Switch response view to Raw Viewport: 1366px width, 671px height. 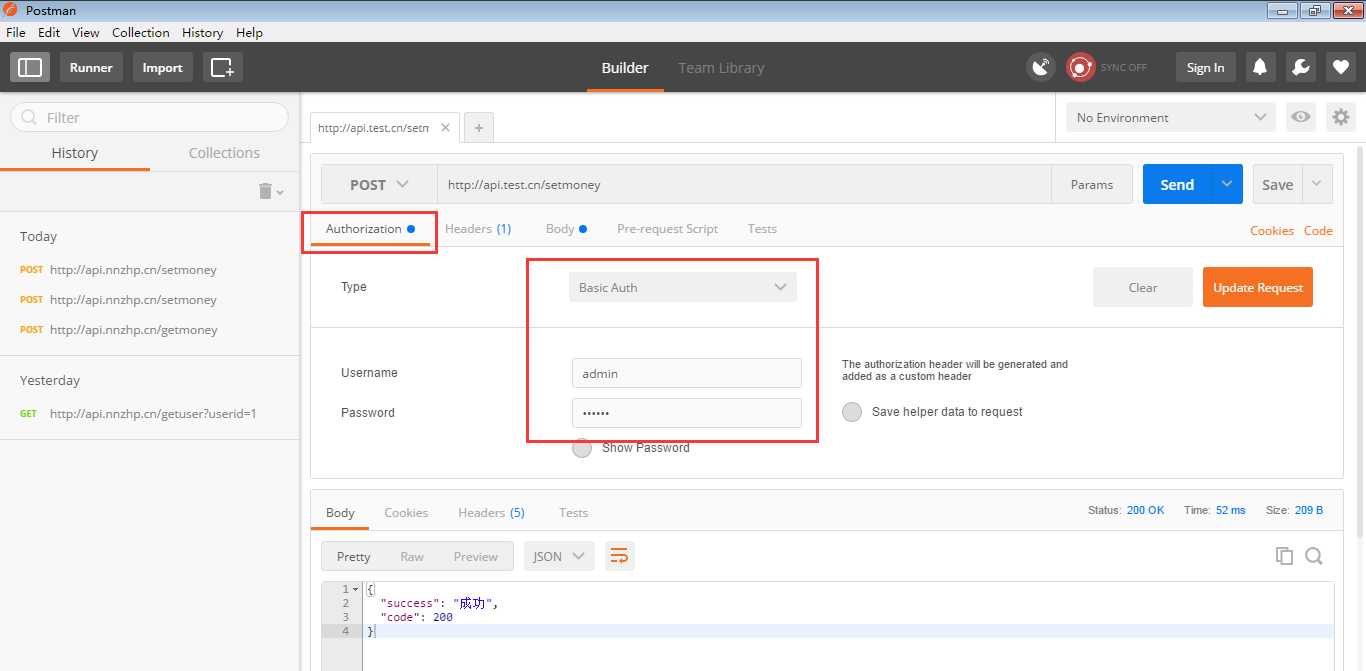tap(412, 556)
